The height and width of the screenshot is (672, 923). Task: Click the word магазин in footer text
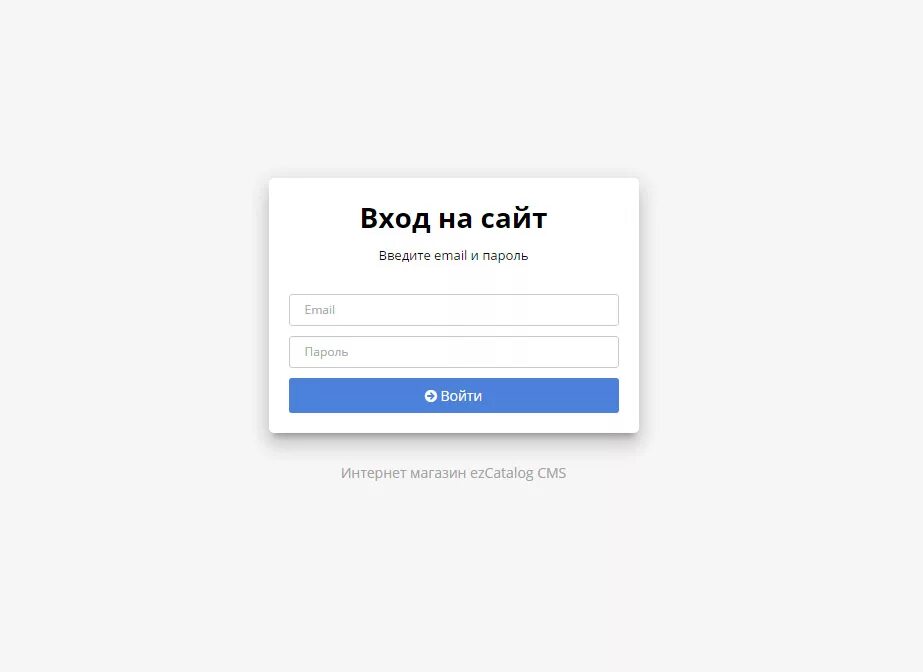(438, 473)
